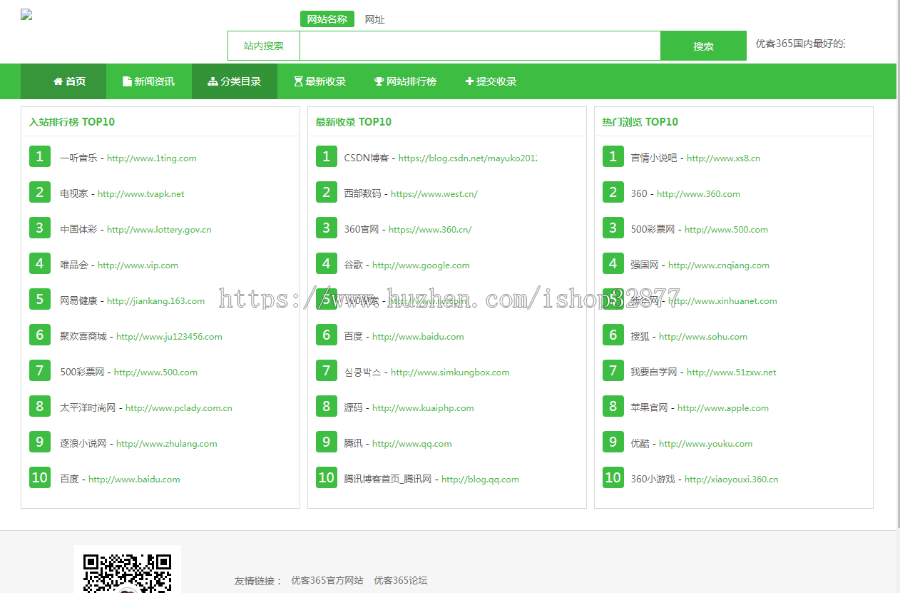
Task: Open link http://www.google.com
Action: (x=421, y=265)
